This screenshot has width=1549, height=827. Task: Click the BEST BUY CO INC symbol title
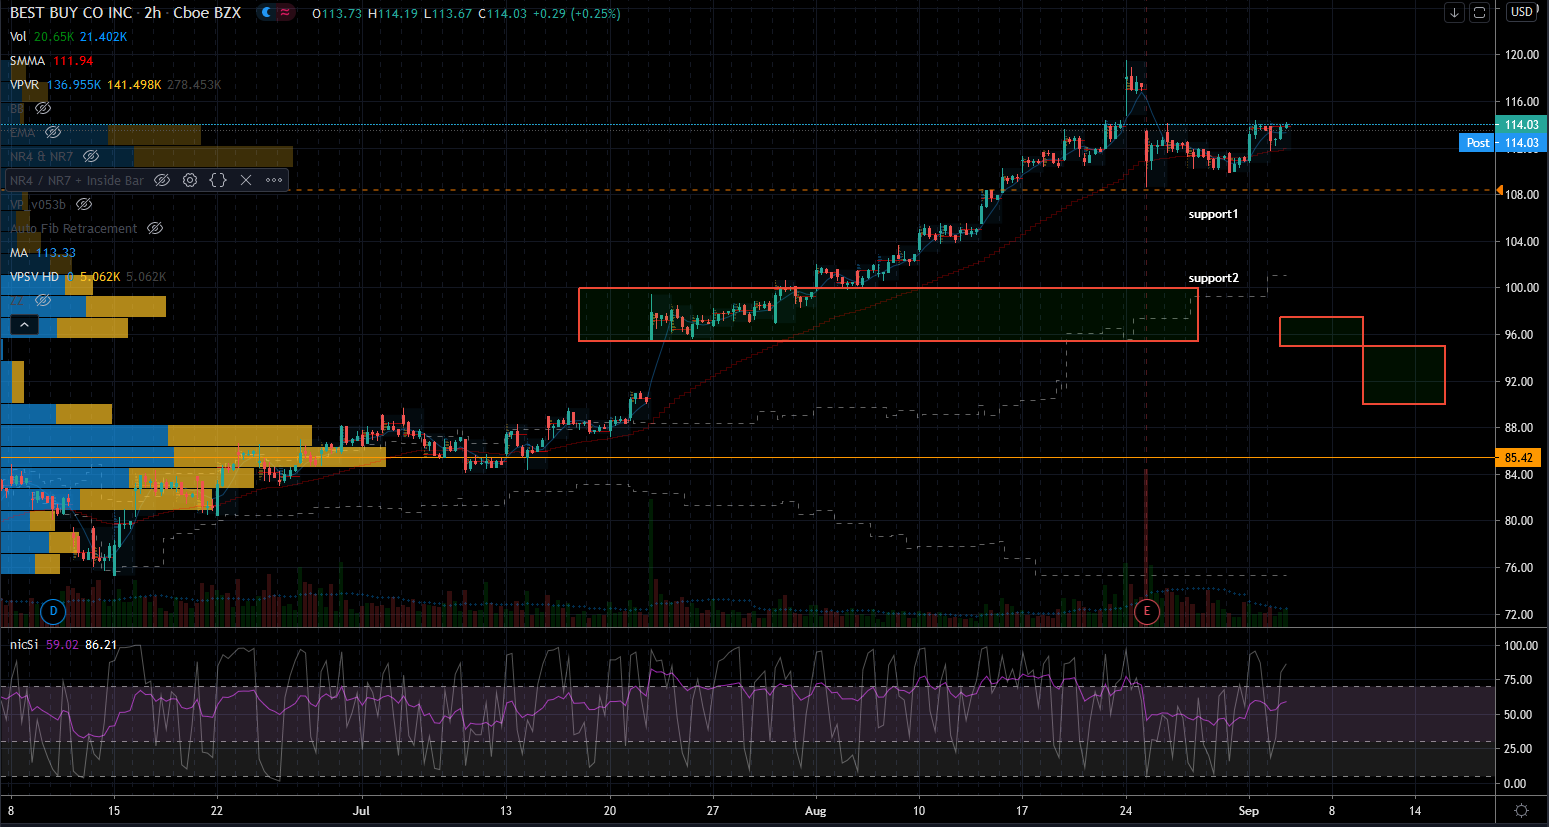[x=71, y=13]
